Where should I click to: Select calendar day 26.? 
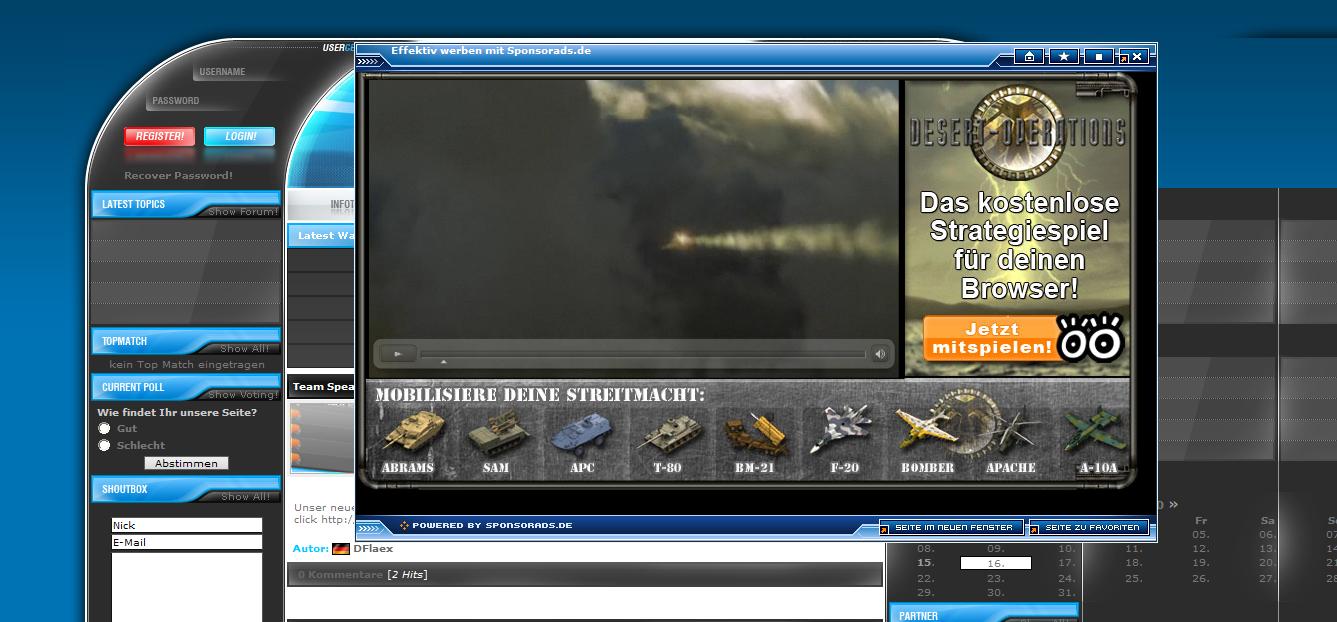click(x=1201, y=578)
